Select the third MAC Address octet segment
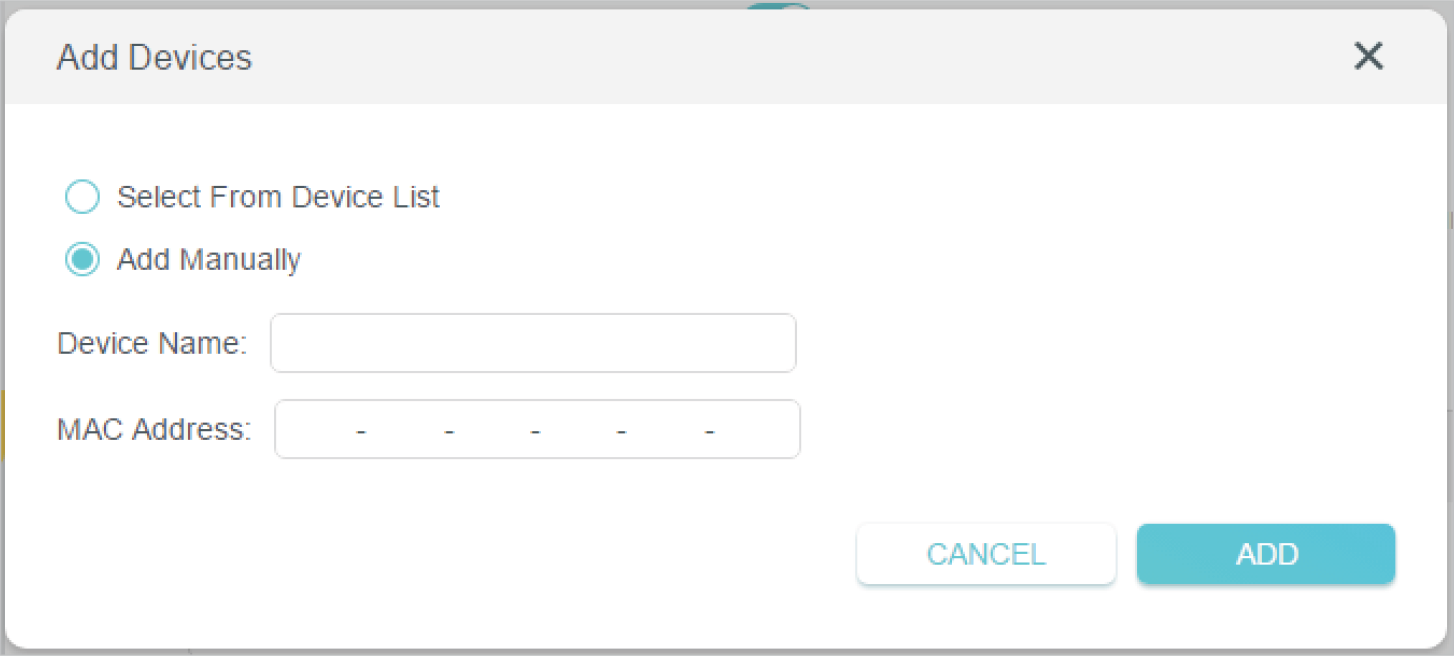The height and width of the screenshot is (656, 1454). (492, 430)
